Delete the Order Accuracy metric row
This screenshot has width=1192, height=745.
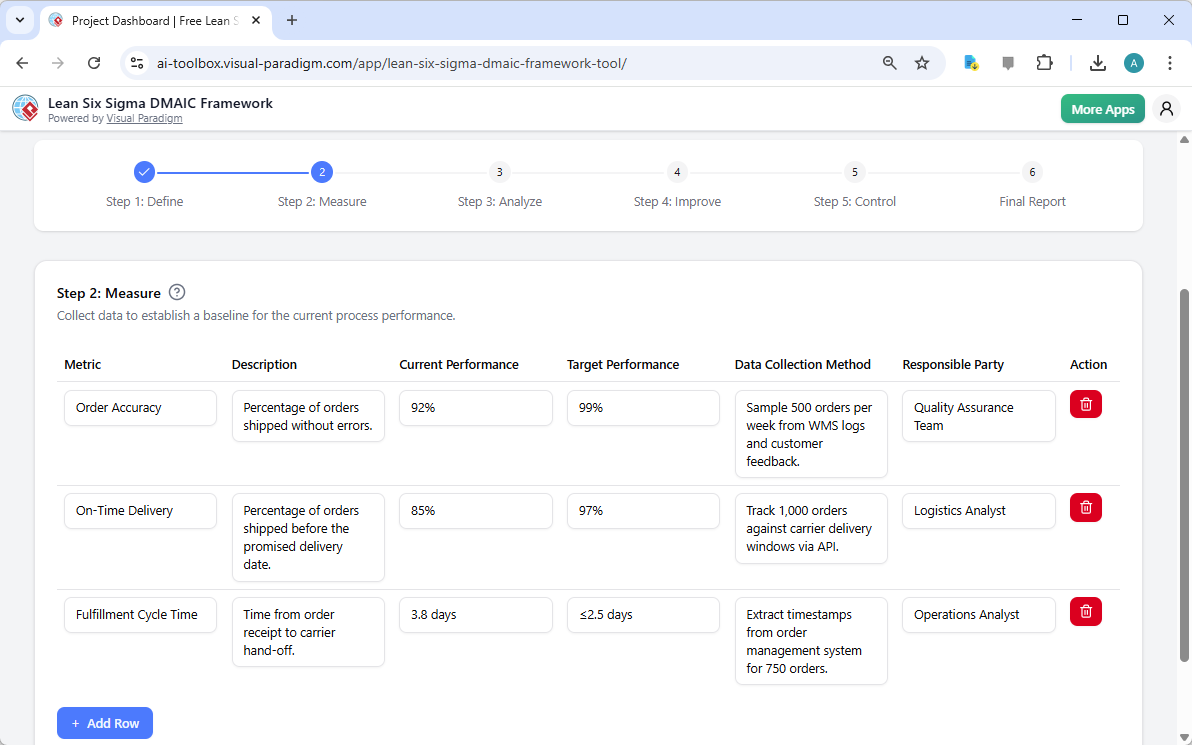pos(1085,404)
